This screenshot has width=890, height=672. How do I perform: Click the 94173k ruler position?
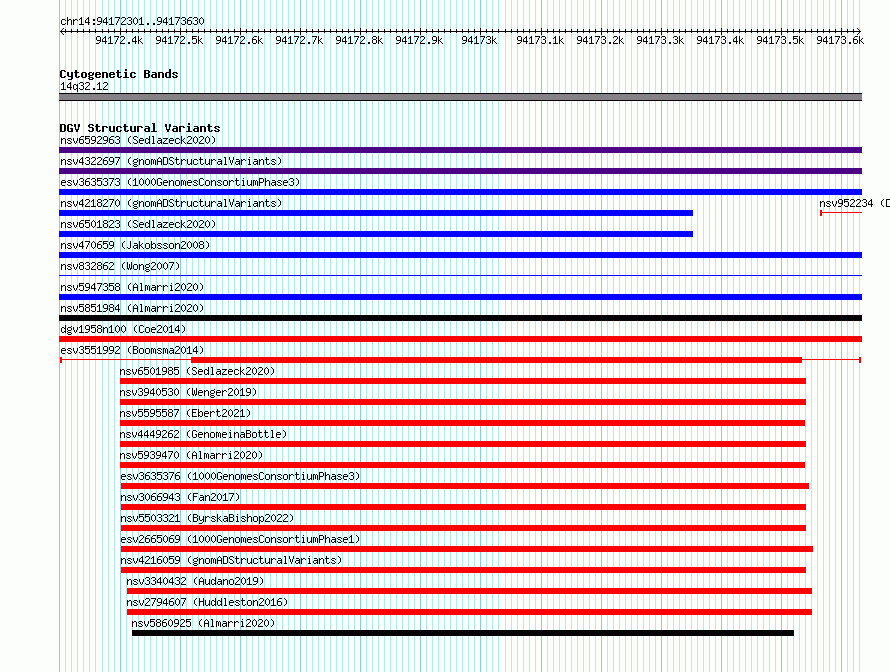tap(479, 40)
